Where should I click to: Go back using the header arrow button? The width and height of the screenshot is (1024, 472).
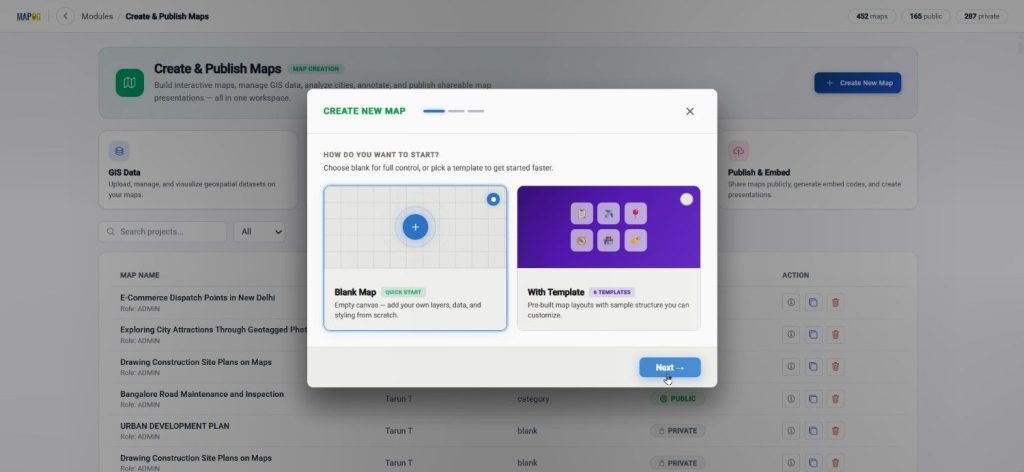pos(65,16)
